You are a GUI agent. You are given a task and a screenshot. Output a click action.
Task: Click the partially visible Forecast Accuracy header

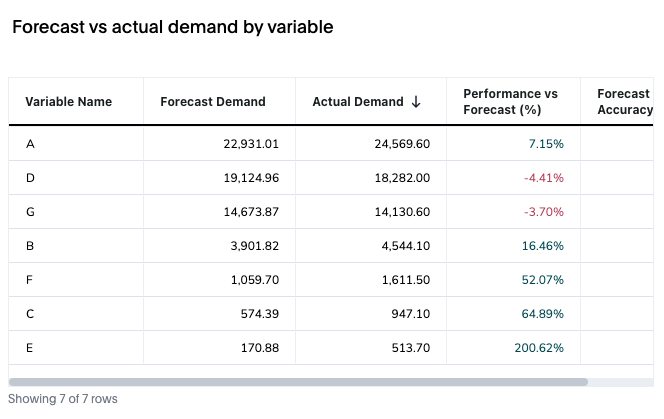[624, 102]
